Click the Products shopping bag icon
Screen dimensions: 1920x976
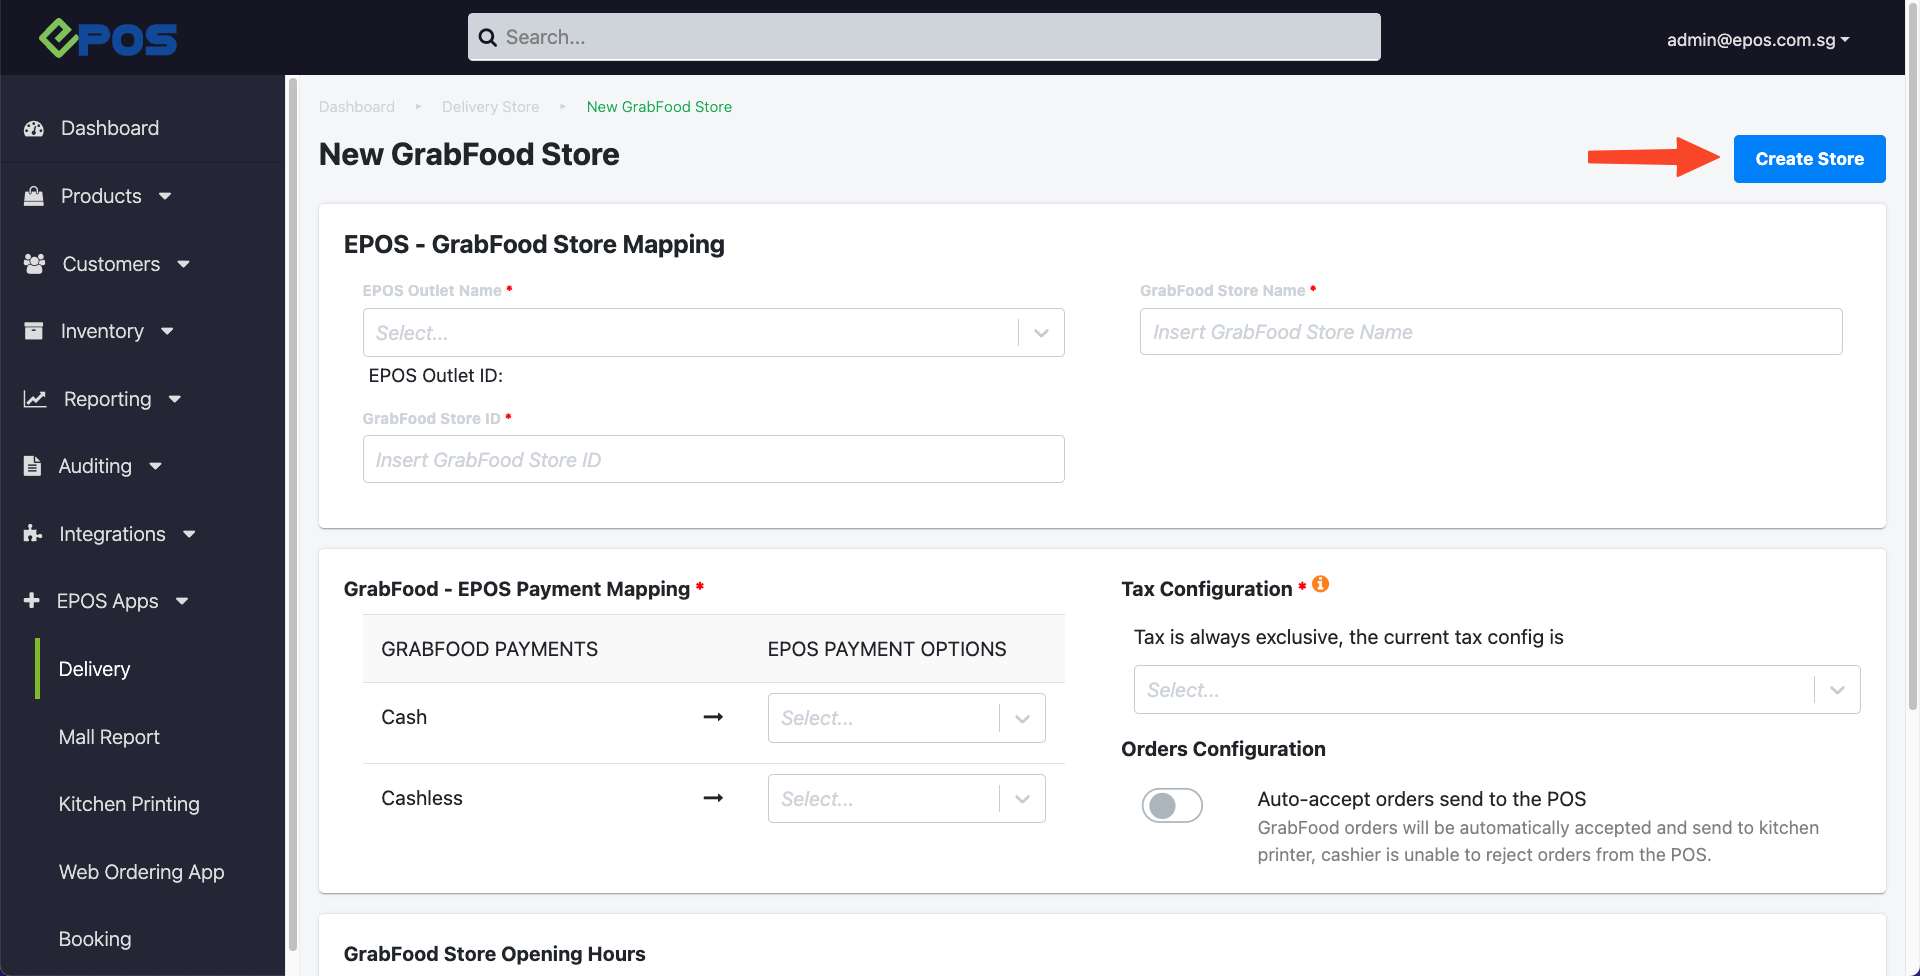click(x=34, y=196)
